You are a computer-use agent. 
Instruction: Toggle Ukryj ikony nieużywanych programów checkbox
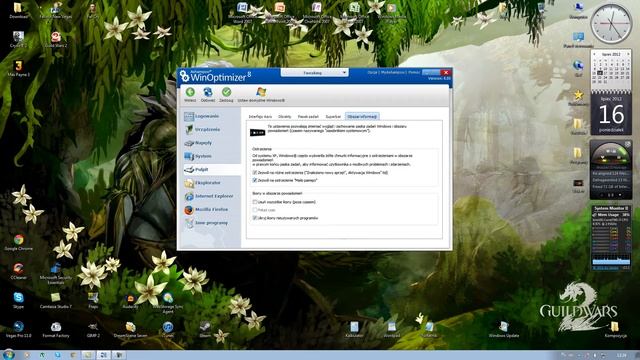(255, 218)
